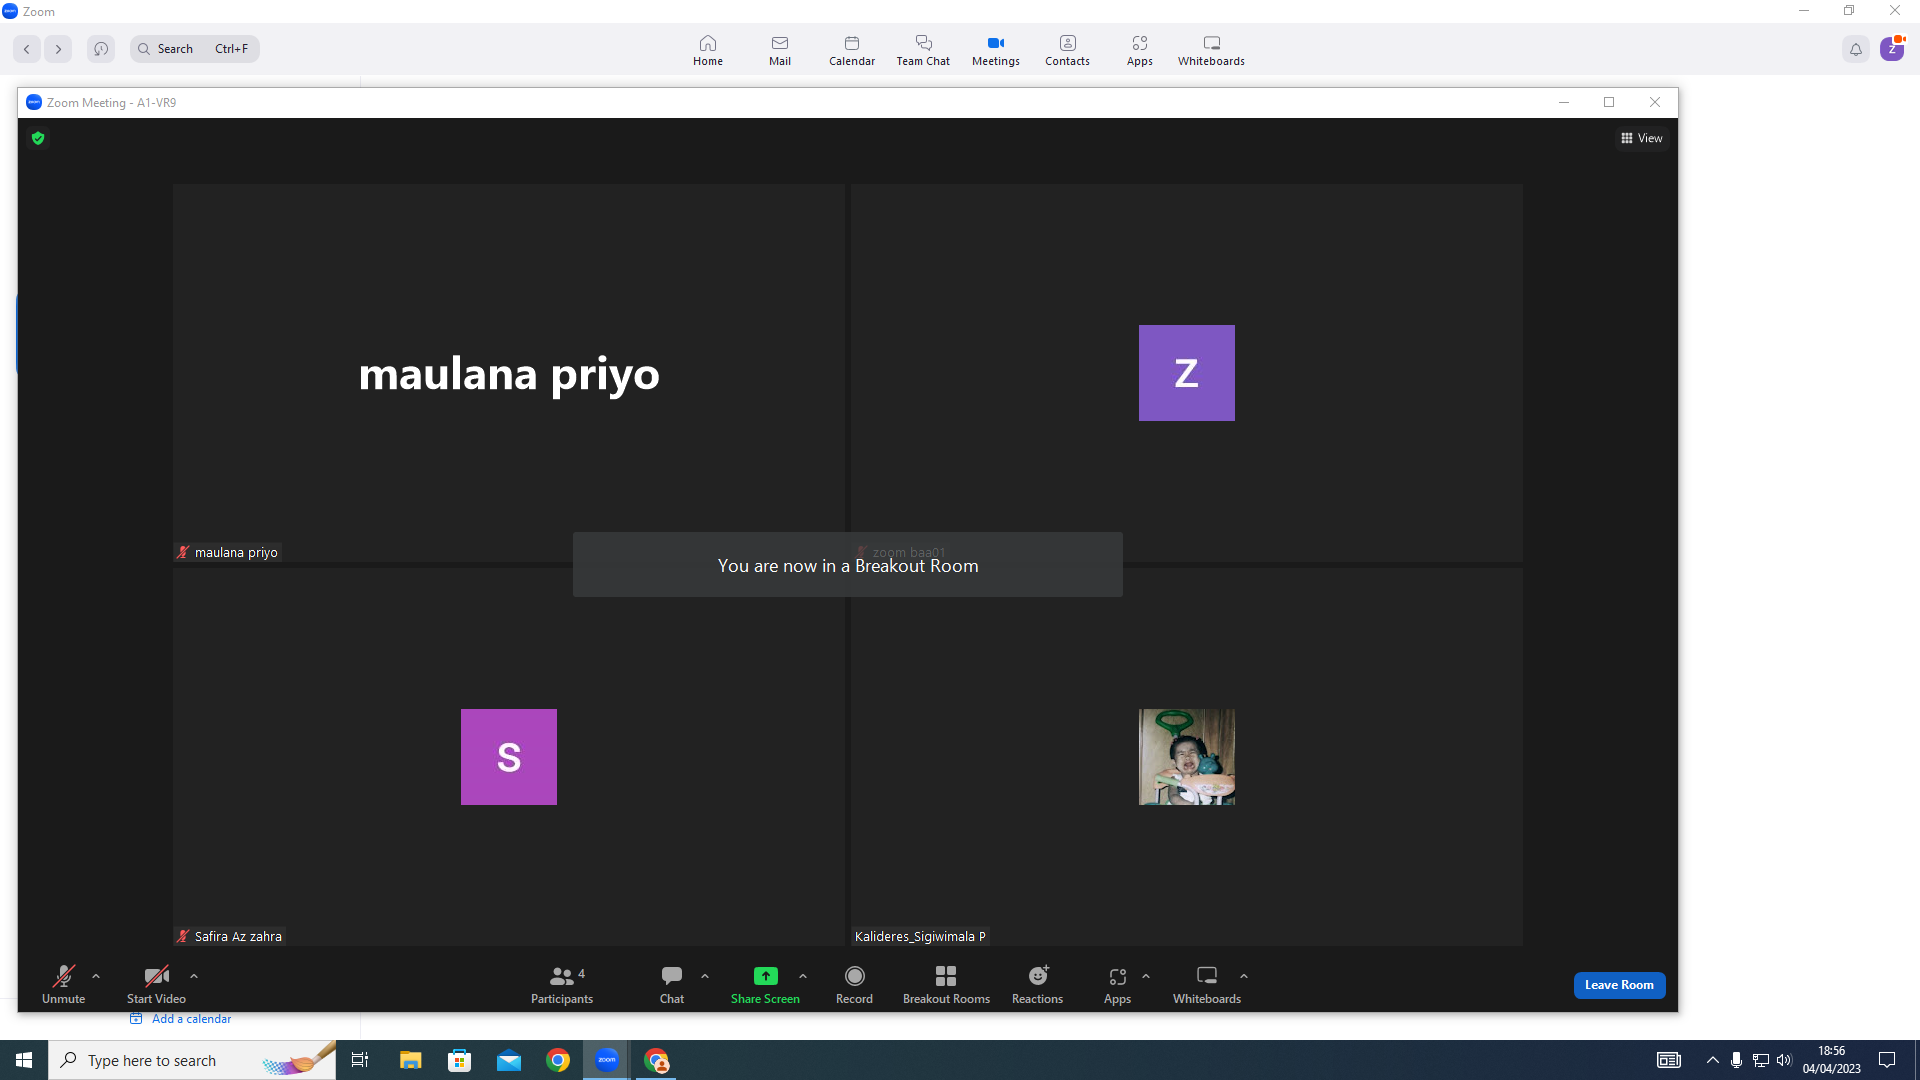Go back with the back arrow
Image resolution: width=1920 pixels, height=1080 pixels.
pos(27,49)
